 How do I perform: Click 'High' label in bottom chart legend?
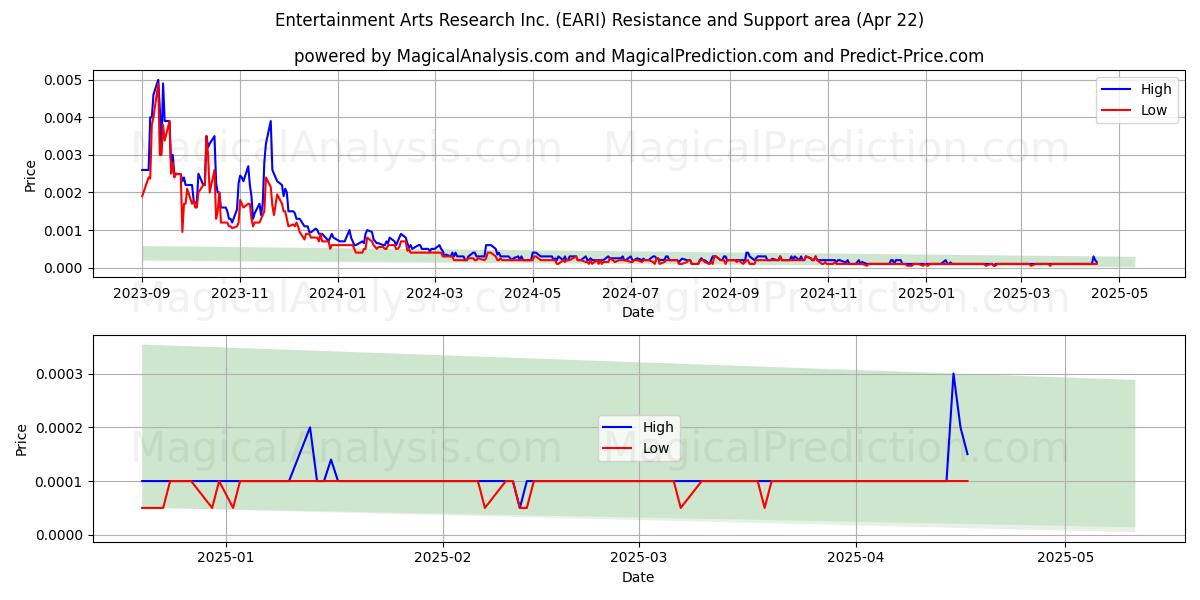pos(658,427)
